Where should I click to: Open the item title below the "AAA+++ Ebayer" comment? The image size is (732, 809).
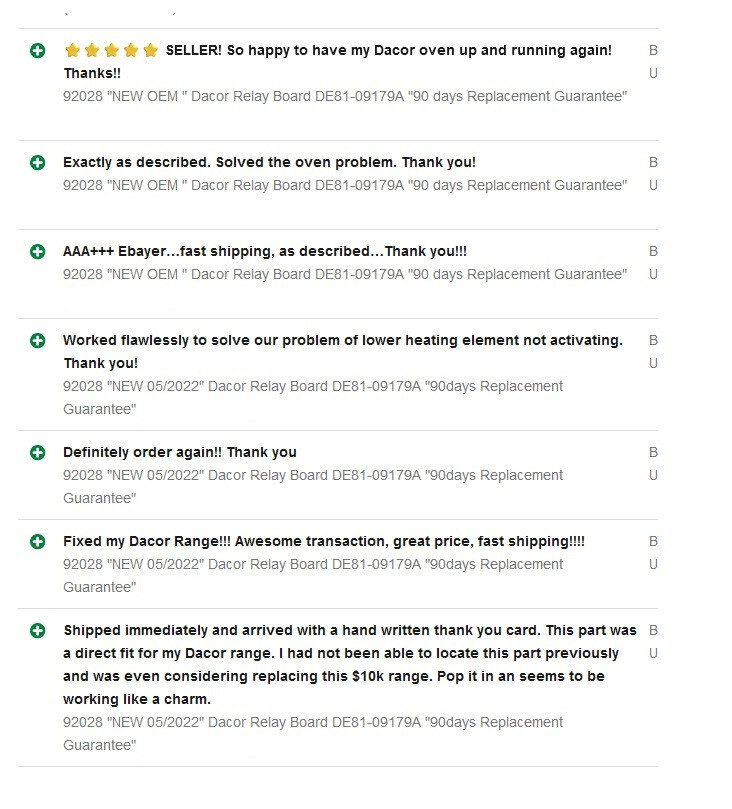[345, 274]
